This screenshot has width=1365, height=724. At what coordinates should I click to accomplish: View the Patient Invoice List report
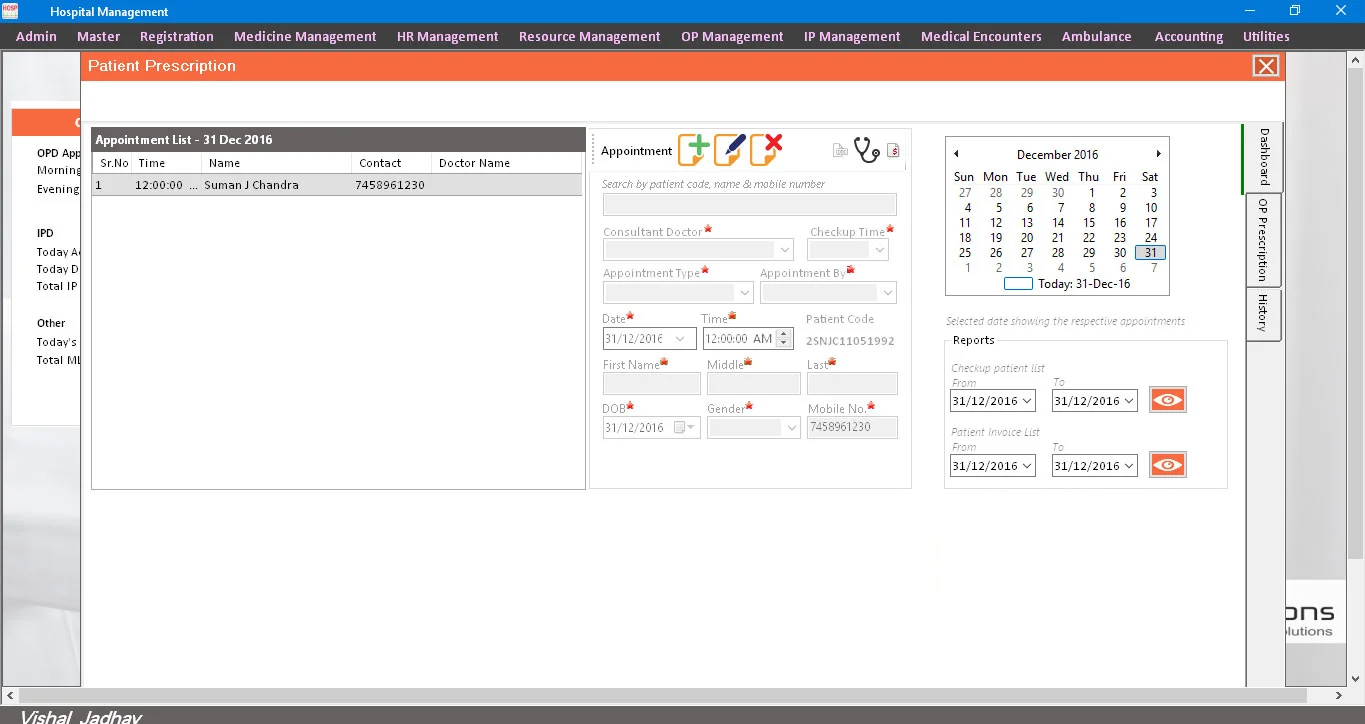point(1167,465)
